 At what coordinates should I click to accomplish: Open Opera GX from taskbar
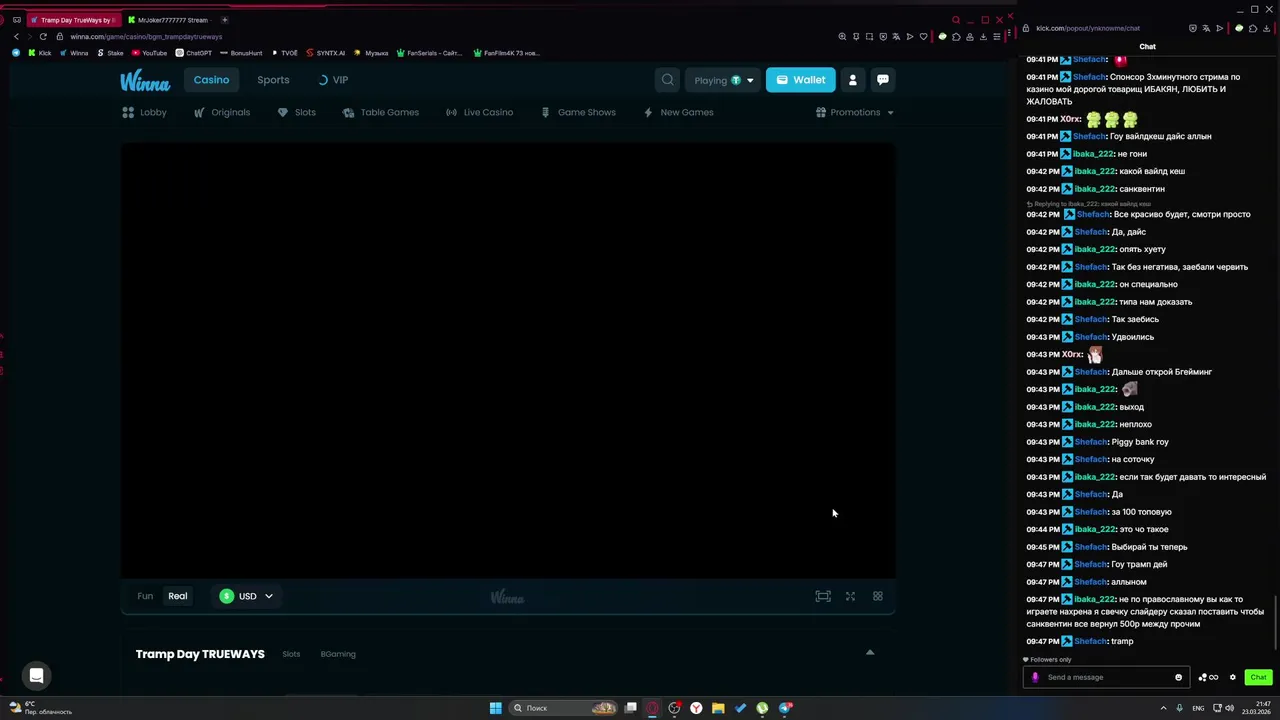coord(652,708)
